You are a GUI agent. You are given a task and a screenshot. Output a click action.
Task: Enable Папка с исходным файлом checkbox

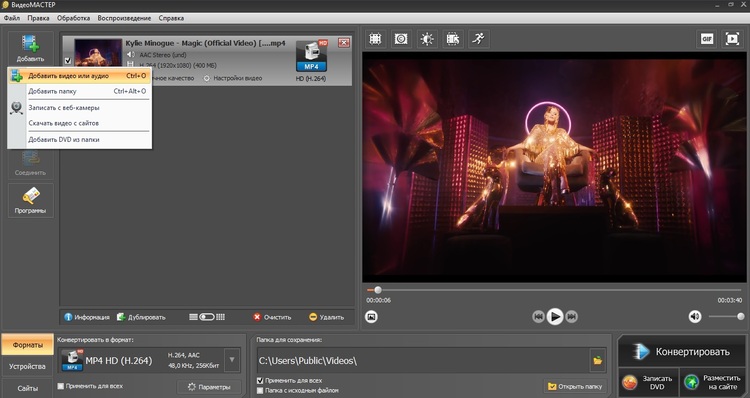point(260,391)
